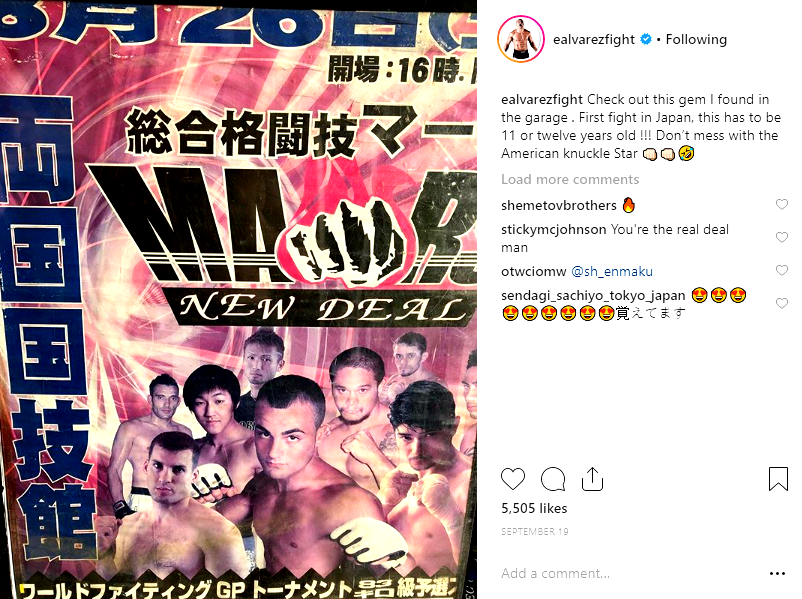Share the post via share icon
The width and height of the screenshot is (802, 599).
(x=592, y=479)
